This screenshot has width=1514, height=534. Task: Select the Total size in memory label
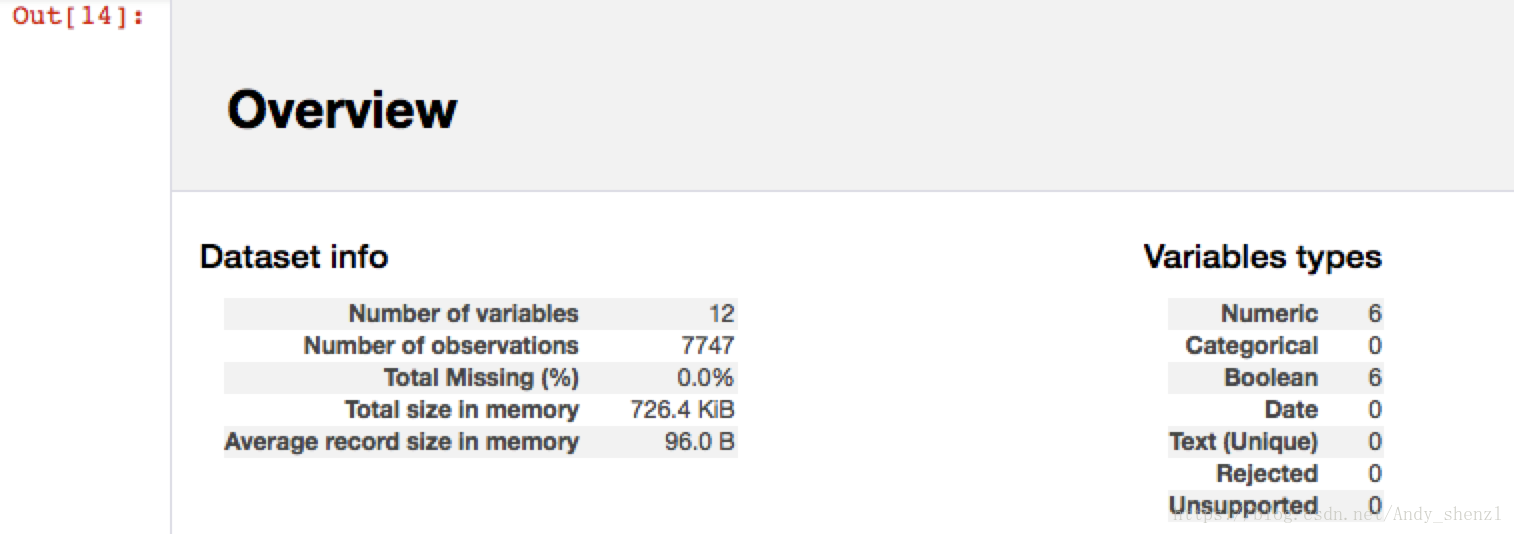(462, 409)
